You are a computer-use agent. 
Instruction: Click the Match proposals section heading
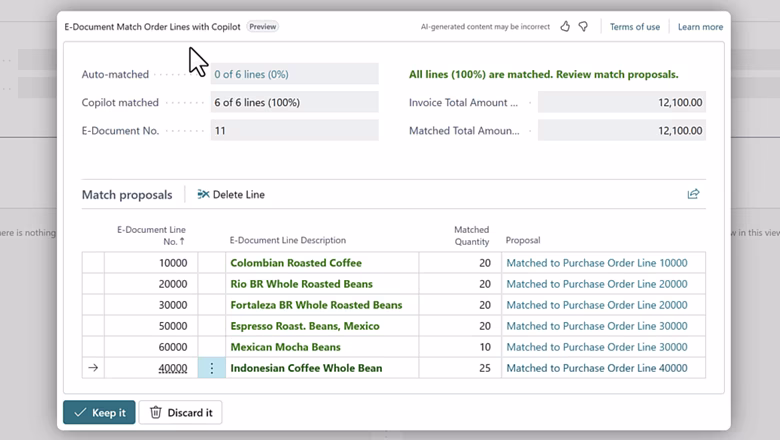(126, 195)
